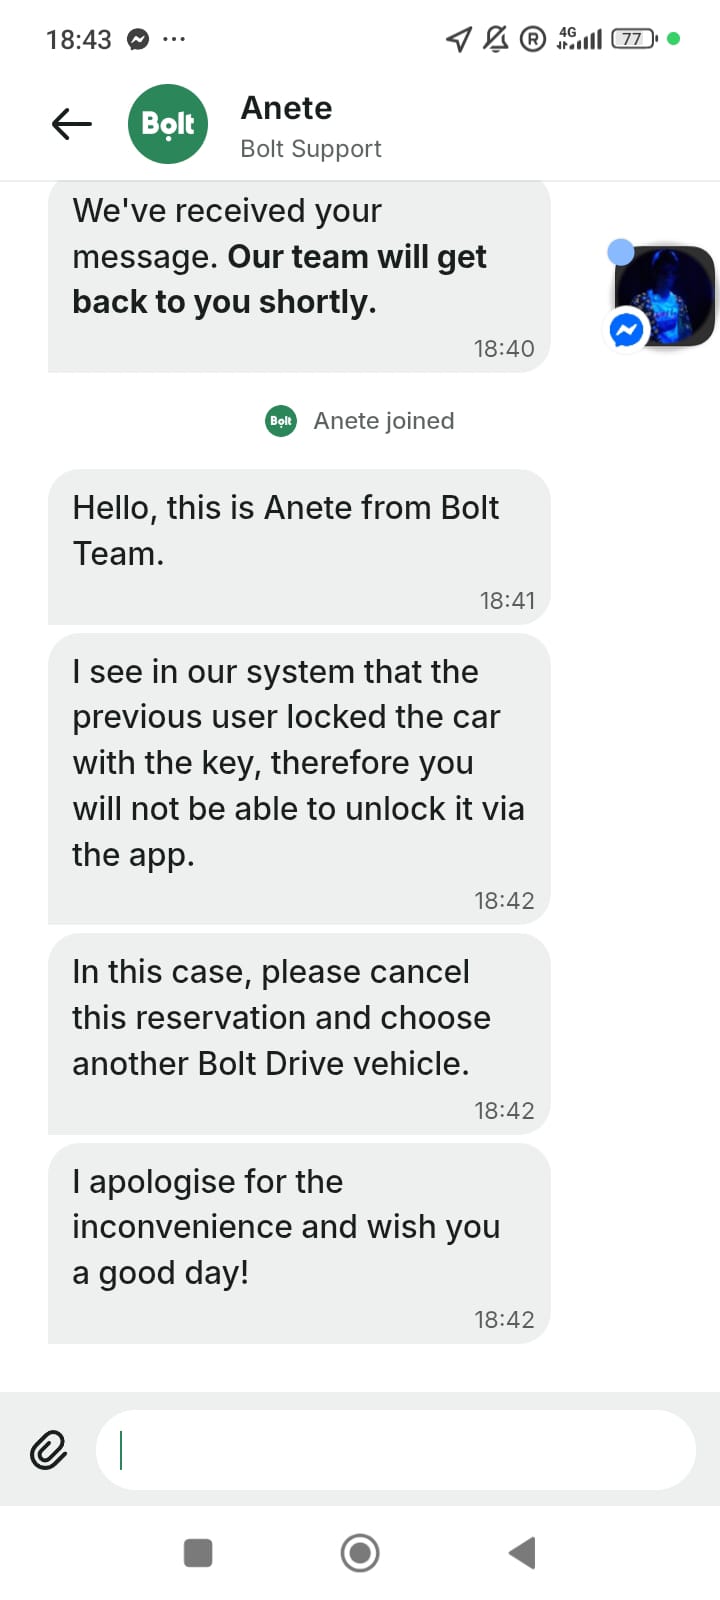The height and width of the screenshot is (1600, 720).
Task: Select the 'cancel this reservation' message bubble
Action: pyautogui.click(x=299, y=1034)
